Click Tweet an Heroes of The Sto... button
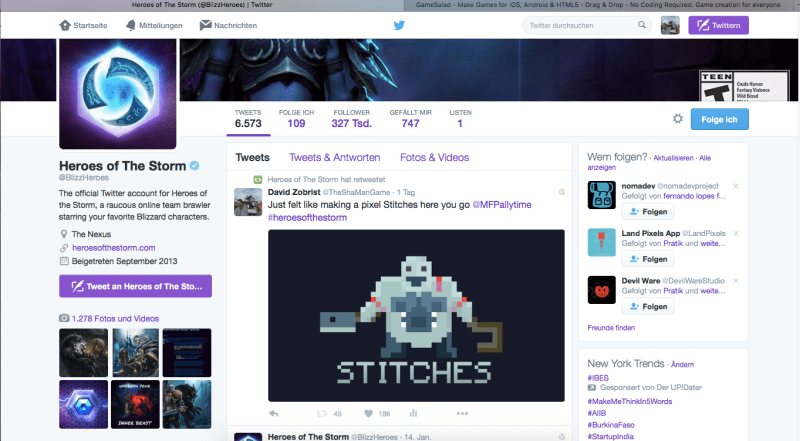Viewport: 800px width, 441px height. (135, 286)
